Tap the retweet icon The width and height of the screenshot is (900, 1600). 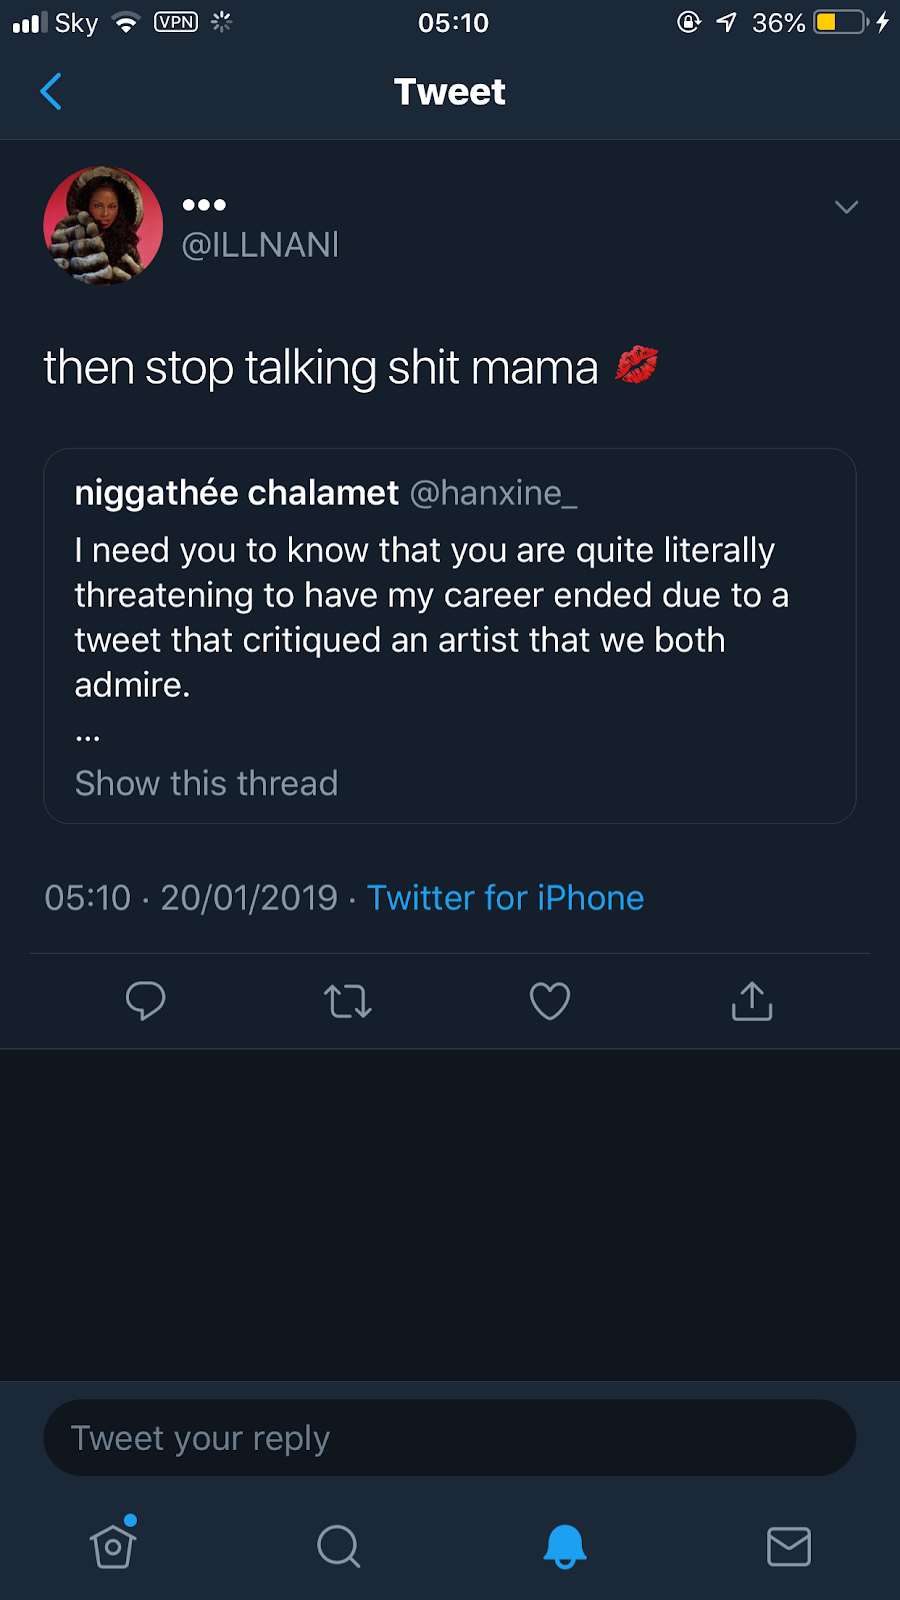pyautogui.click(x=348, y=1001)
